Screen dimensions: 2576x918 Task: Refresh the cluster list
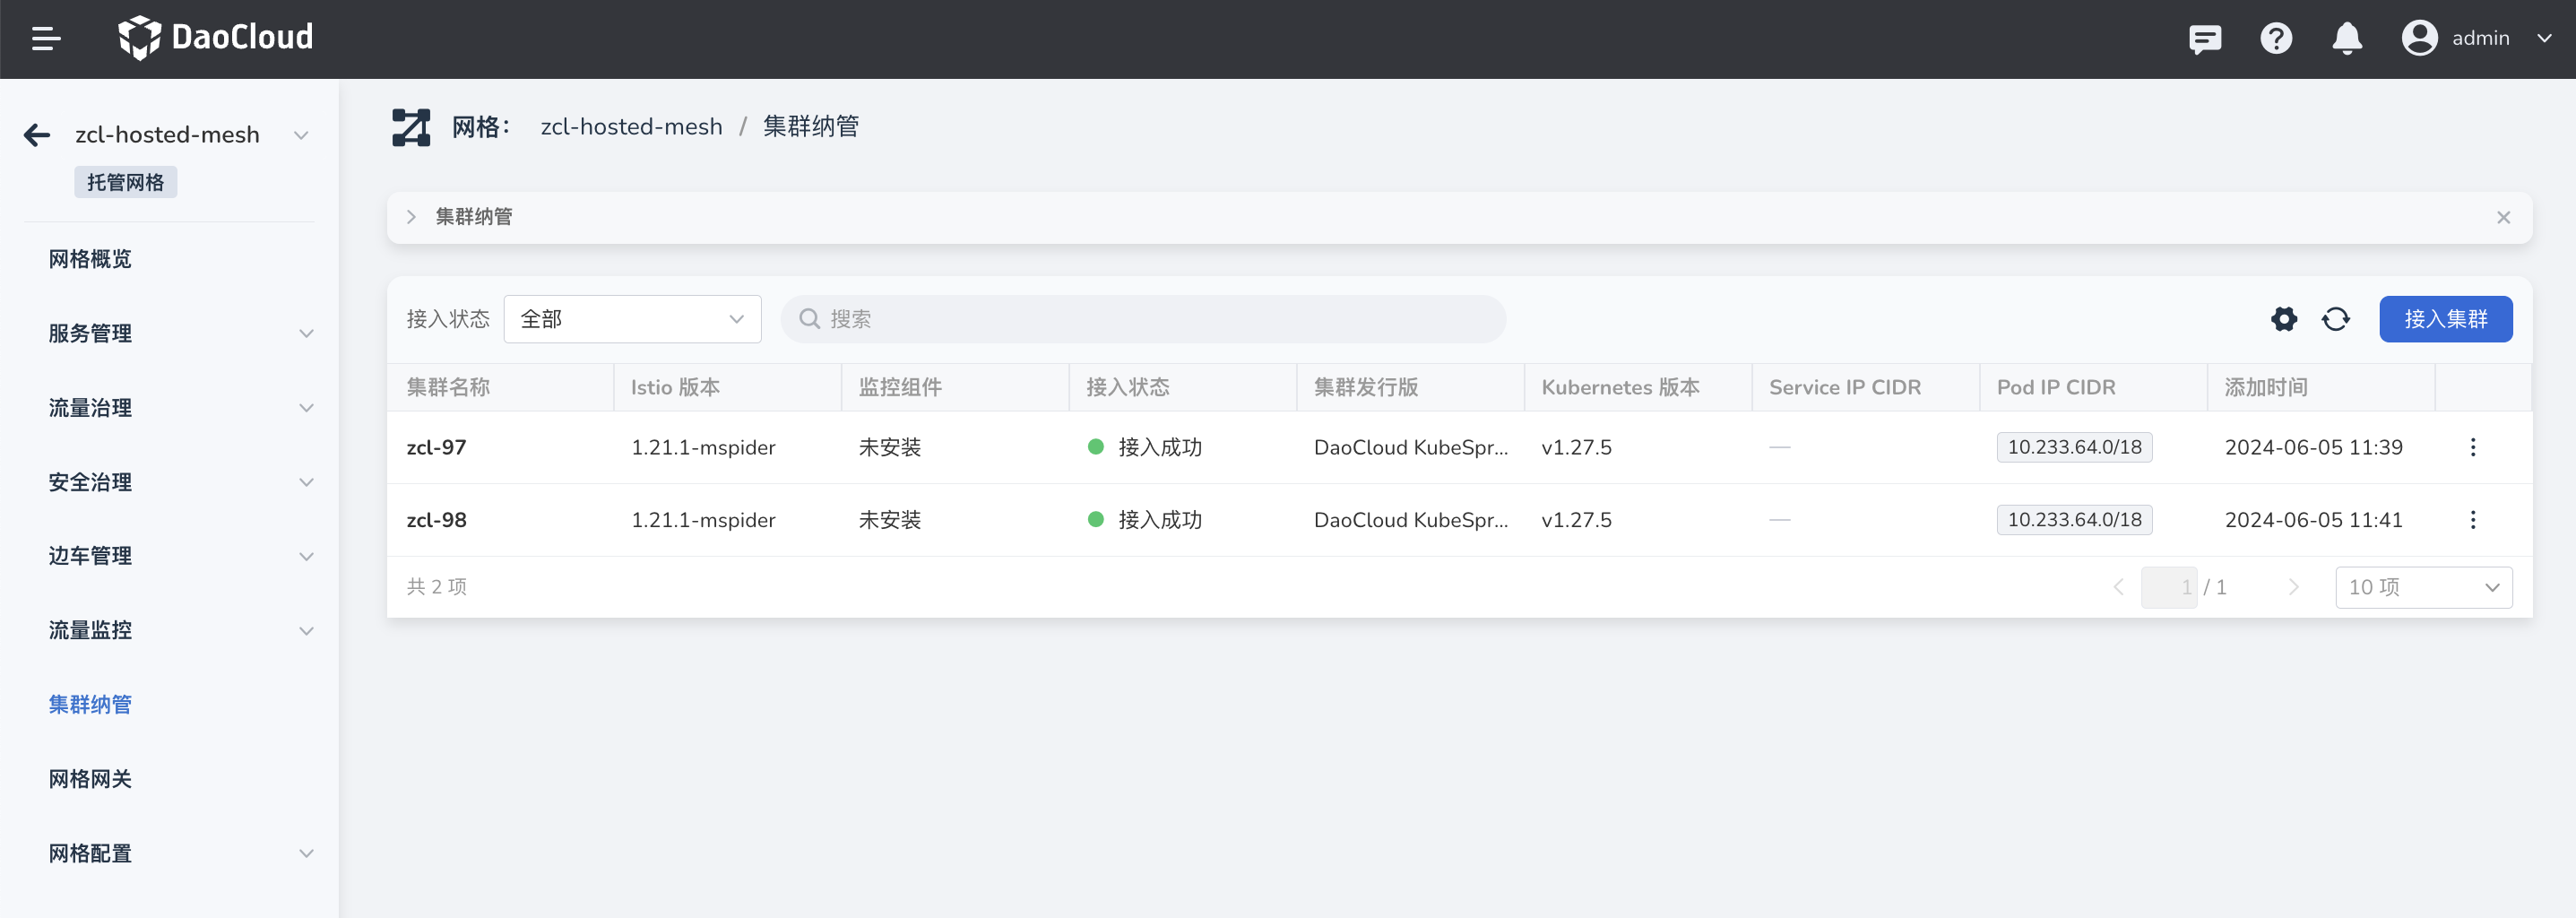point(2336,319)
